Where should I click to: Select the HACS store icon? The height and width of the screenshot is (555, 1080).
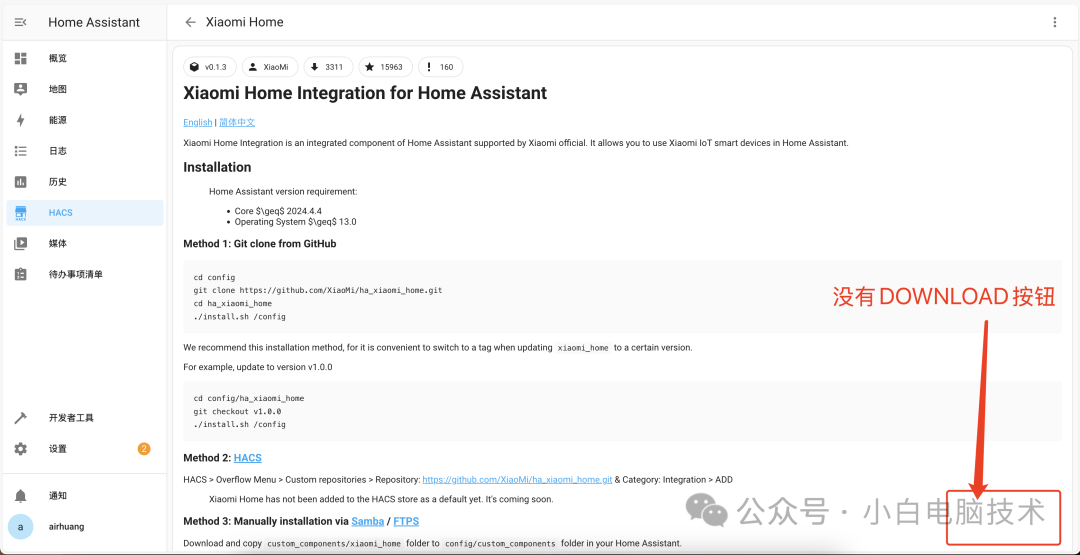(x=21, y=213)
